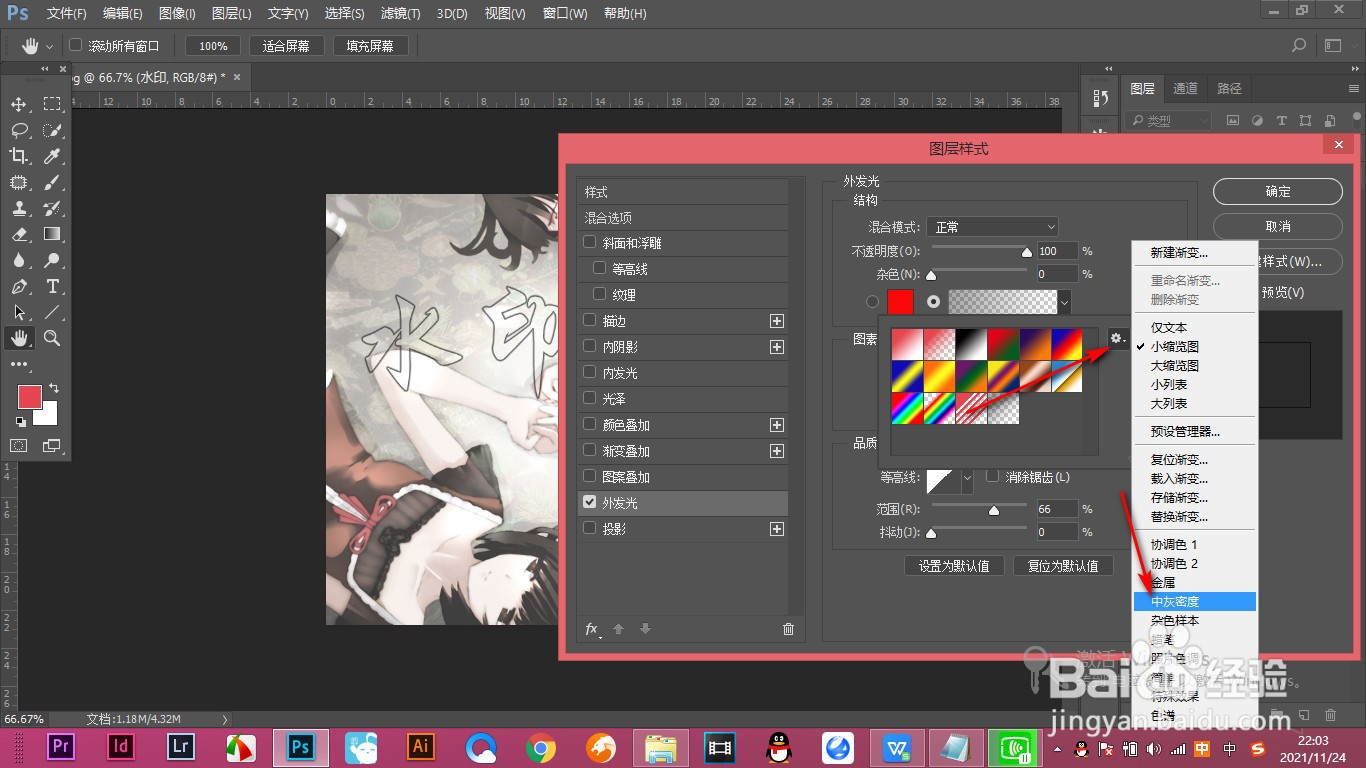The width and height of the screenshot is (1366, 768).
Task: Click 设置为默认值 button
Action: (x=954, y=565)
